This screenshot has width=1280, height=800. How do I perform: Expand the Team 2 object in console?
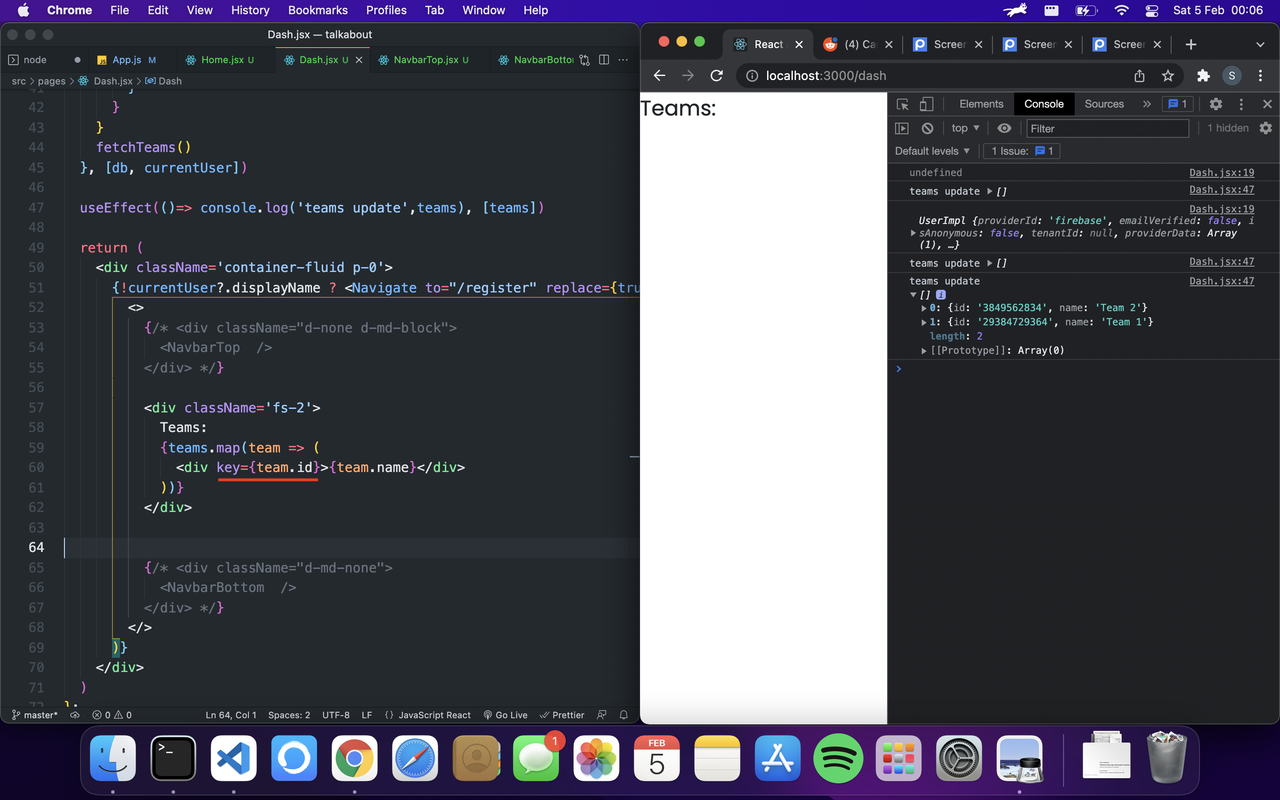(x=923, y=307)
